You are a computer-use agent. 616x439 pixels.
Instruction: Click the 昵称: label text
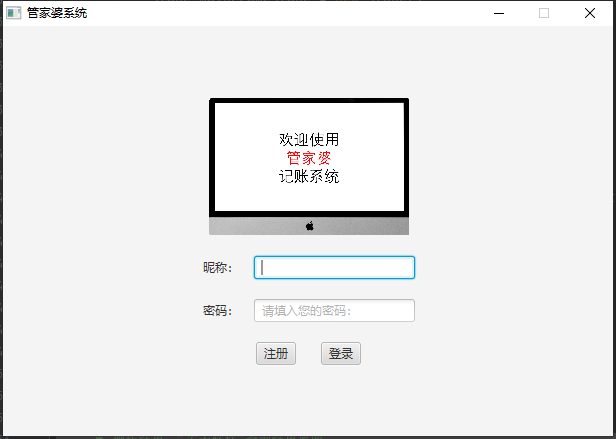217,268
